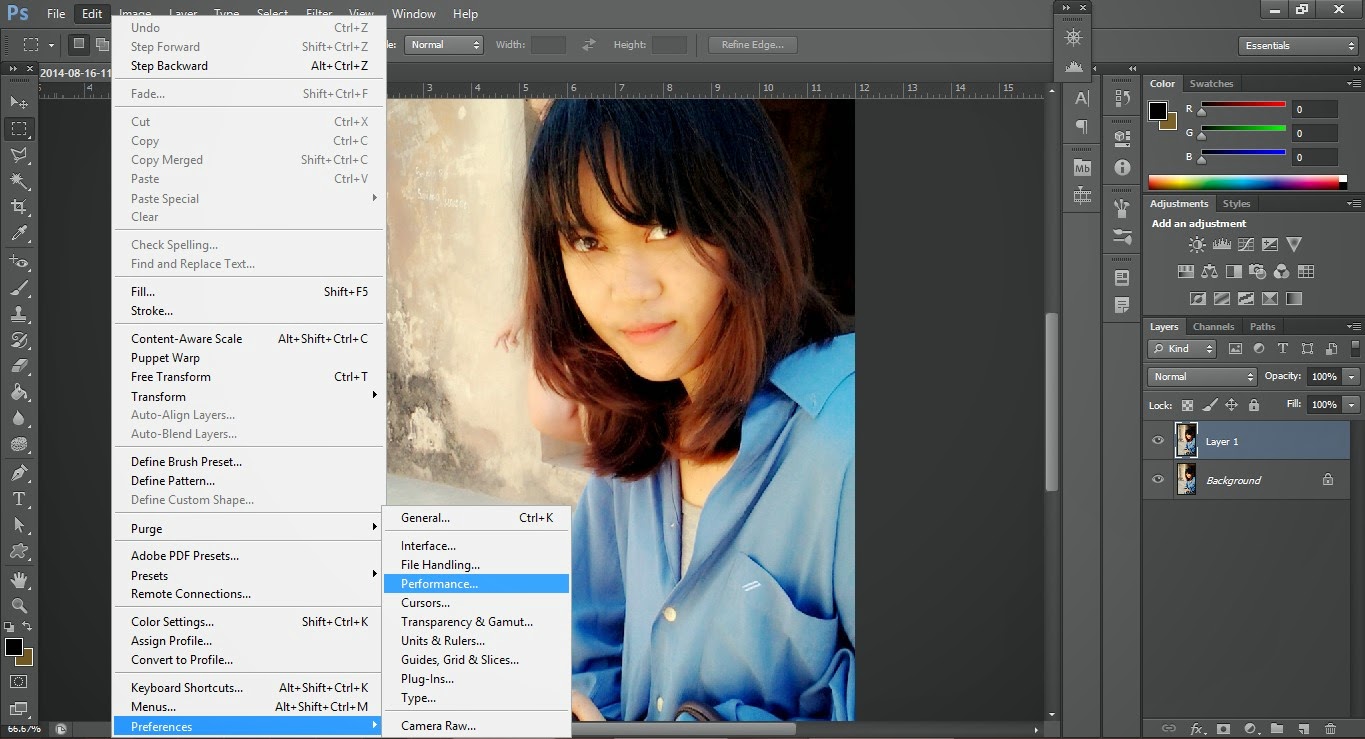Open Performance preferences from submenu
The height and width of the screenshot is (739, 1365).
[439, 584]
